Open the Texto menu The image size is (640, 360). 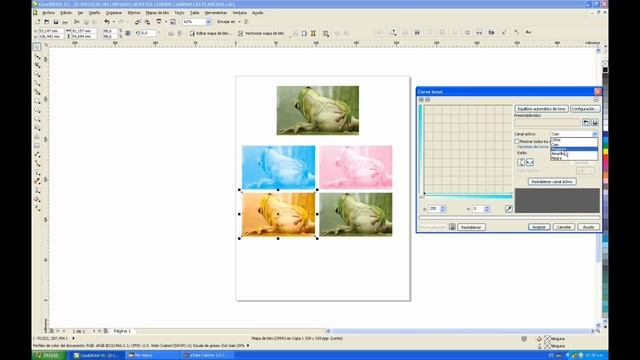(x=179, y=13)
